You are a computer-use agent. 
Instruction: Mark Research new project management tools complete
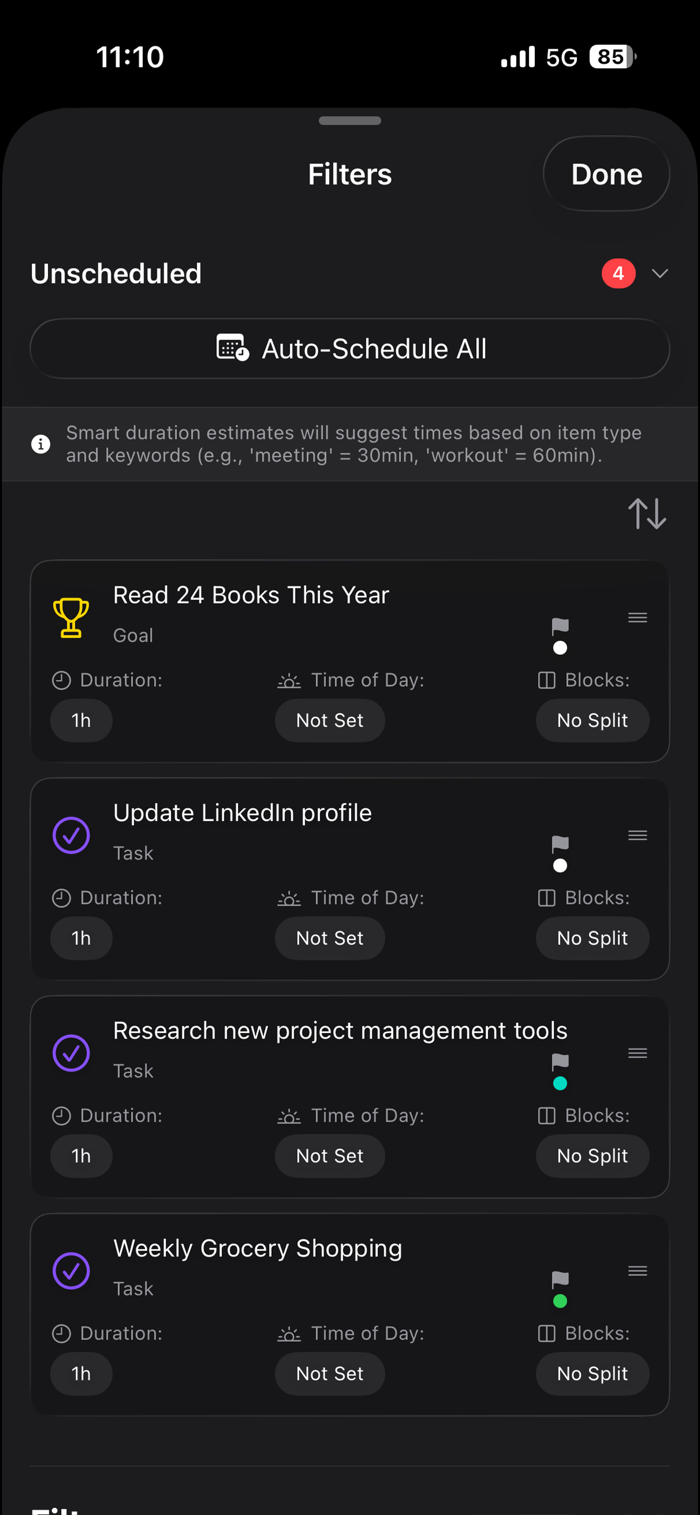[71, 1053]
